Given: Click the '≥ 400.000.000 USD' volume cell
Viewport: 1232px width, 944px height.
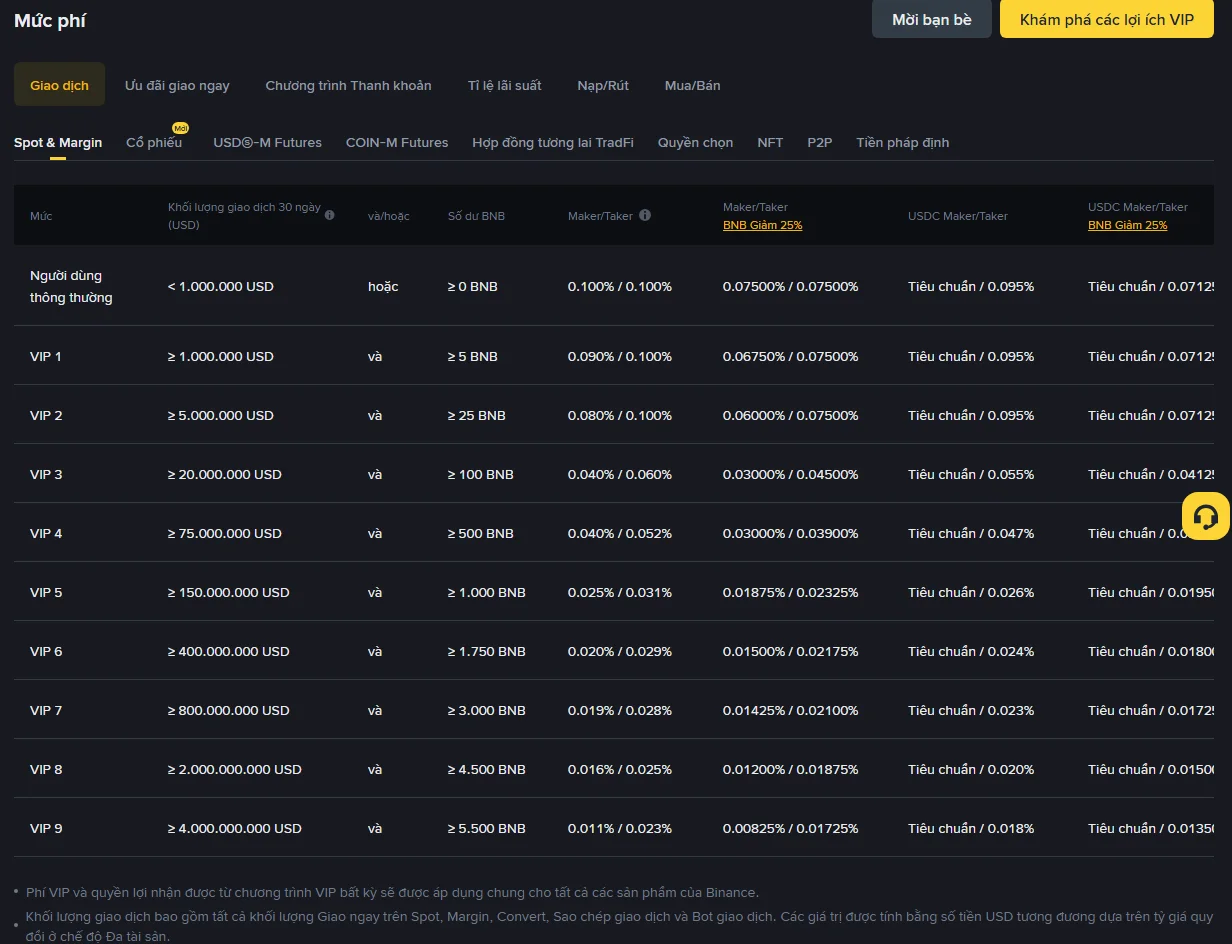Looking at the screenshot, I should (229, 651).
